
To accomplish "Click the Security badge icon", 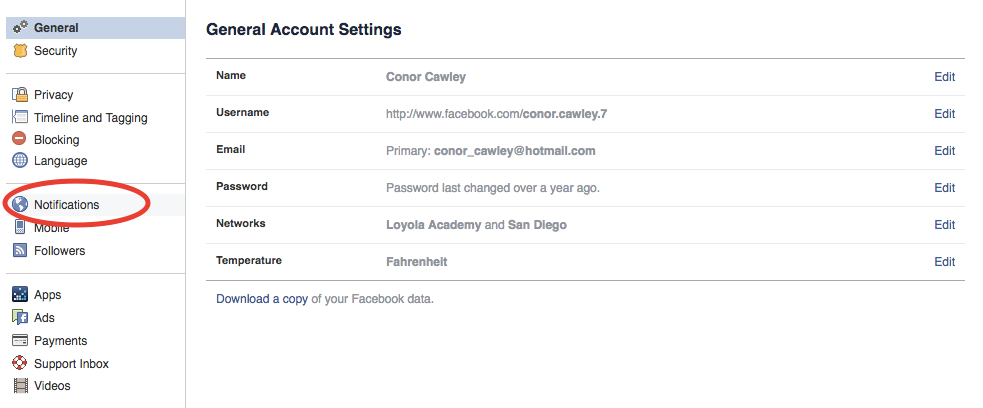I will pos(20,51).
